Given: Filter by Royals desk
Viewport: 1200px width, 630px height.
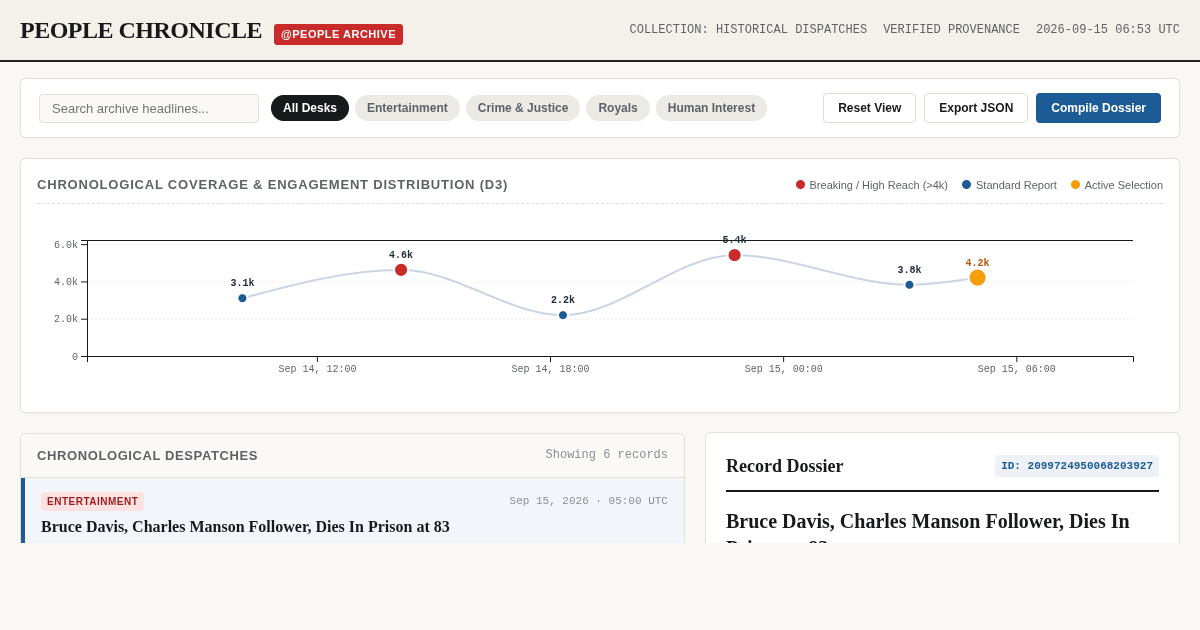Looking at the screenshot, I should pyautogui.click(x=618, y=108).
